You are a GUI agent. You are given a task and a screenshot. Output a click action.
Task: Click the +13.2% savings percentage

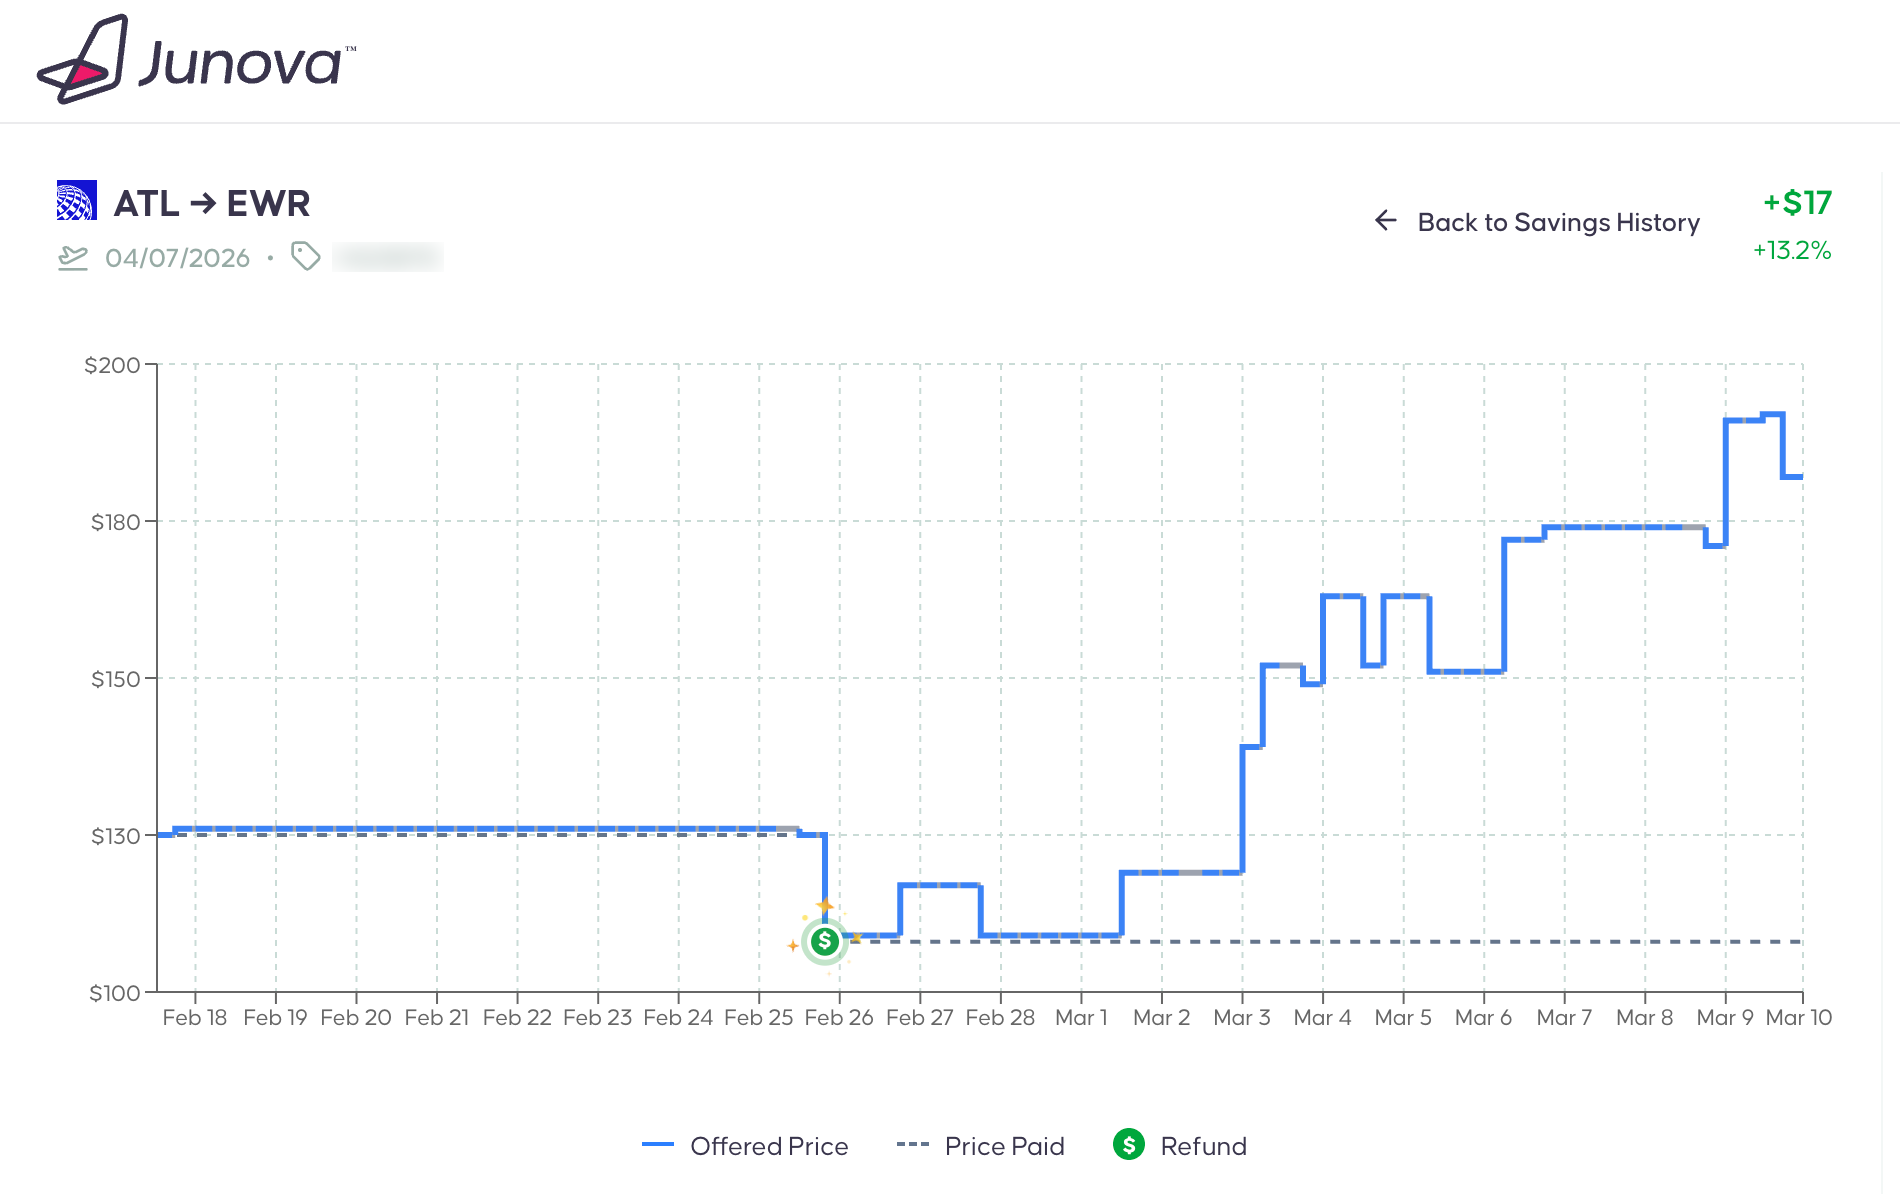point(1791,250)
